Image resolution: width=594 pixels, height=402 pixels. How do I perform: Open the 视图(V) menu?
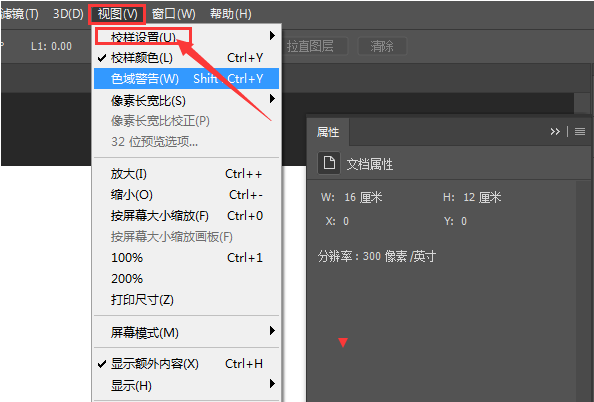point(117,14)
